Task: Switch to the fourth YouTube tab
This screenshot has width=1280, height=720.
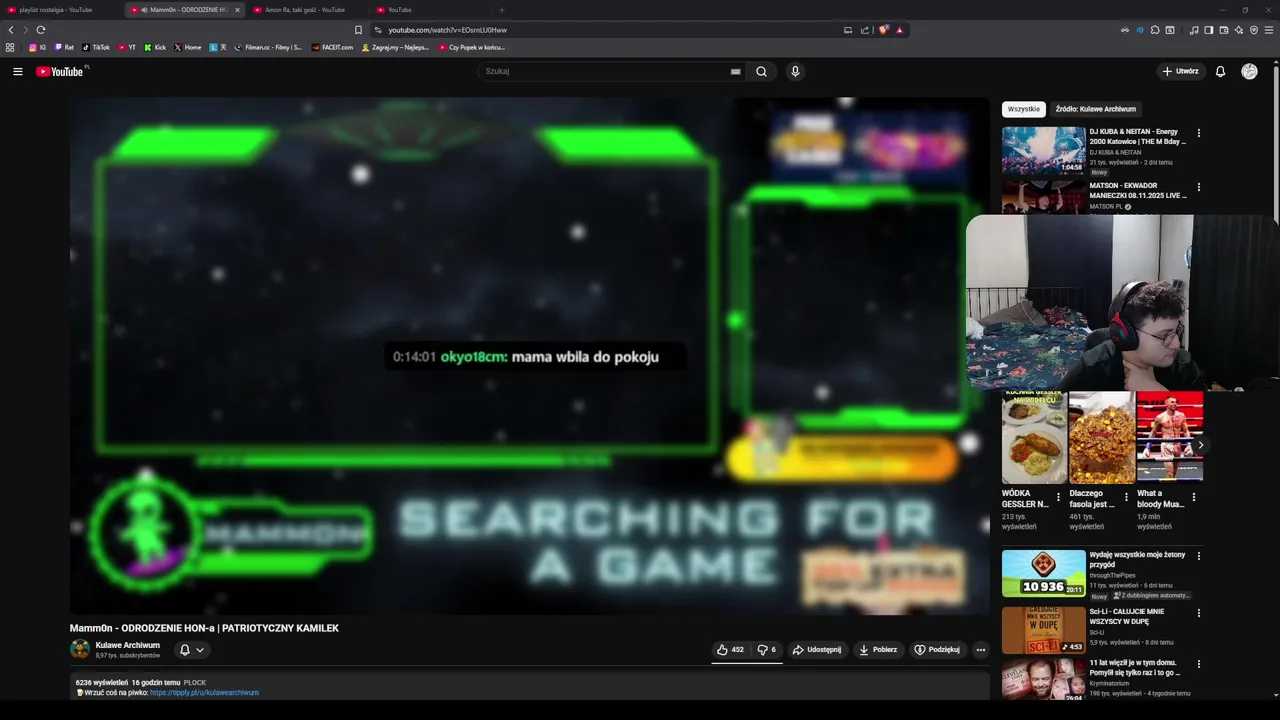Action: pyautogui.click(x=430, y=10)
